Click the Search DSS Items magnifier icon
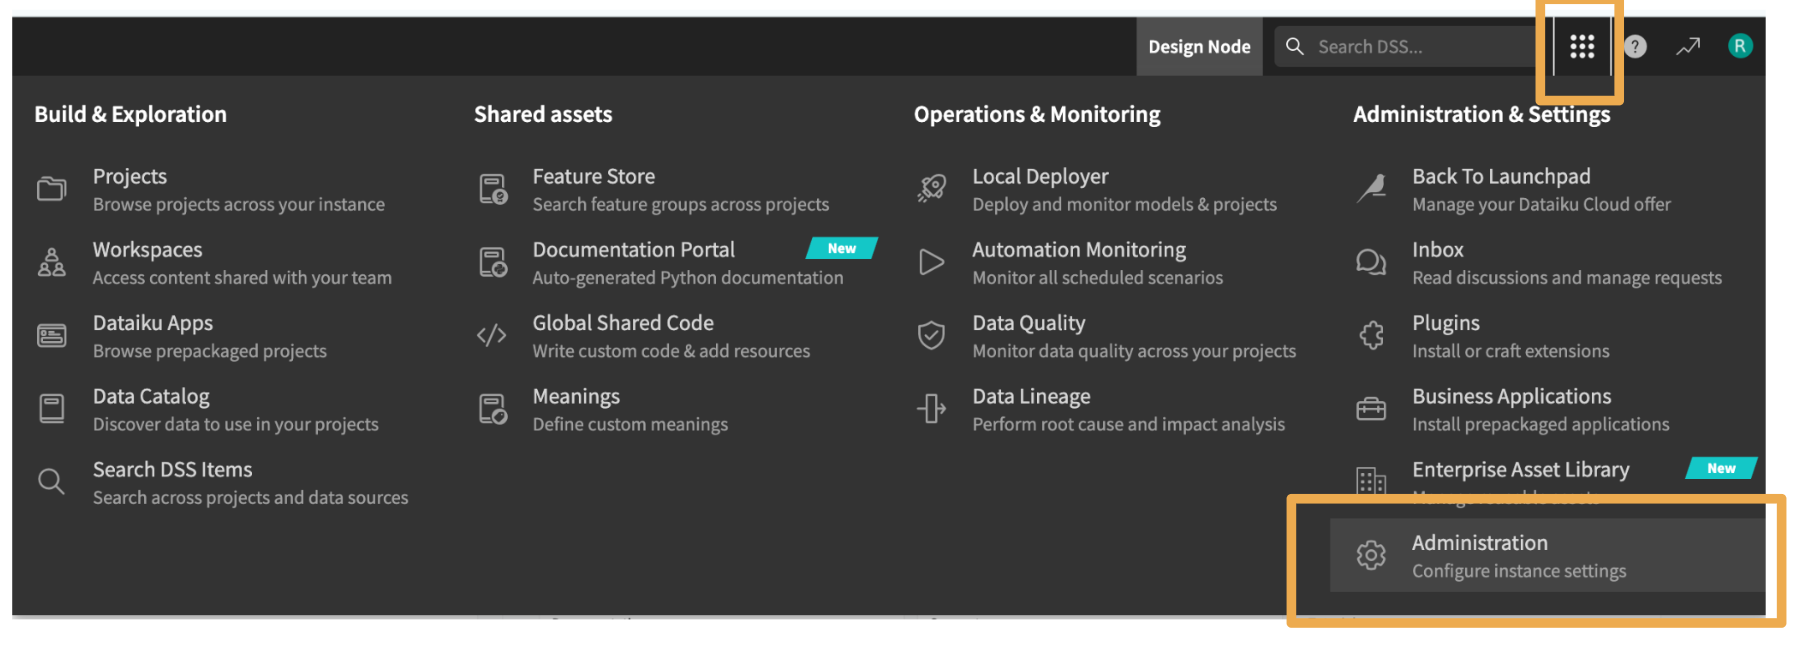 [x=52, y=482]
